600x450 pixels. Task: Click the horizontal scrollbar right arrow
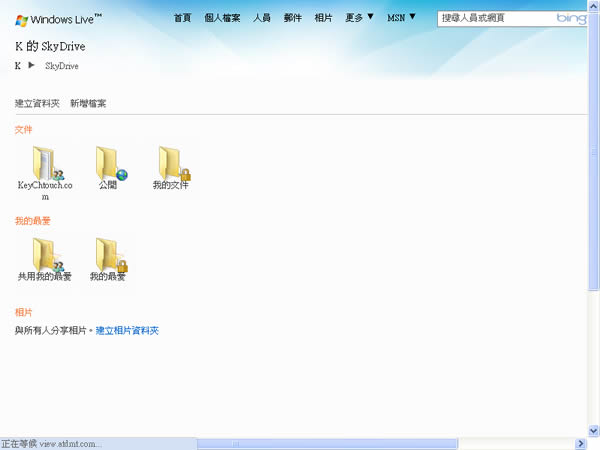click(580, 443)
